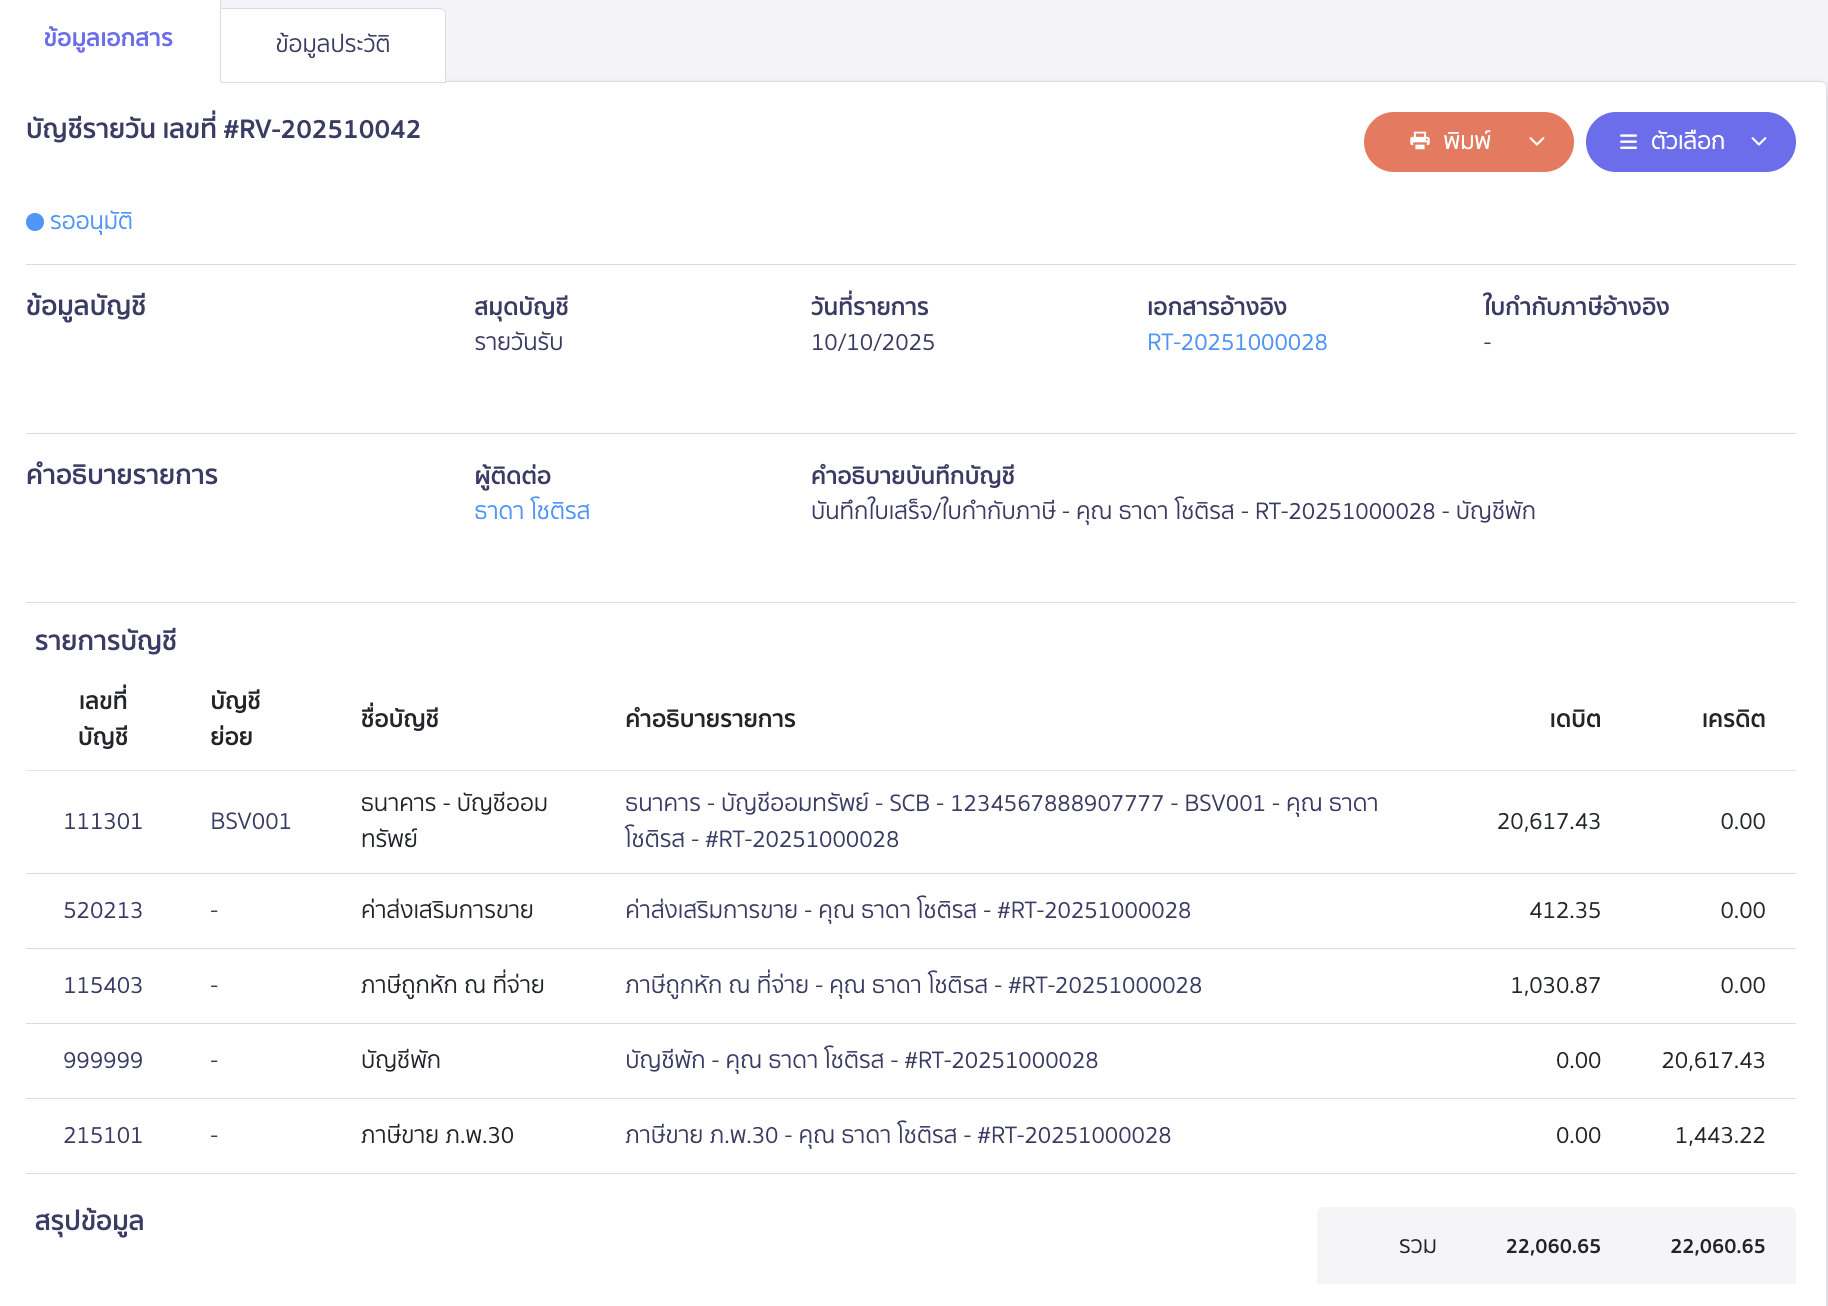This screenshot has width=1828, height=1306.
Task: Click the เดบิต column header
Action: coord(1574,719)
